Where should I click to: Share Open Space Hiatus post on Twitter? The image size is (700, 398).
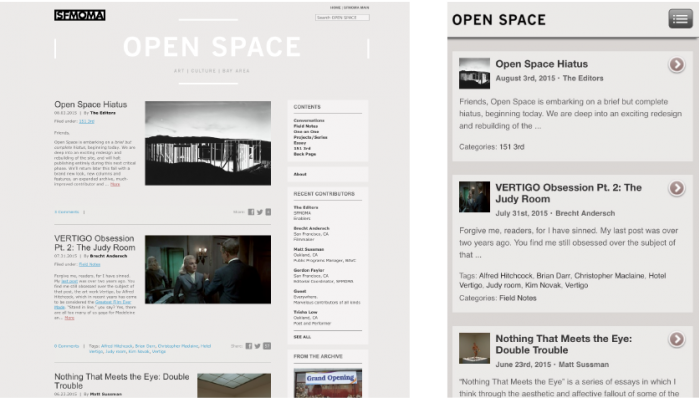point(259,212)
